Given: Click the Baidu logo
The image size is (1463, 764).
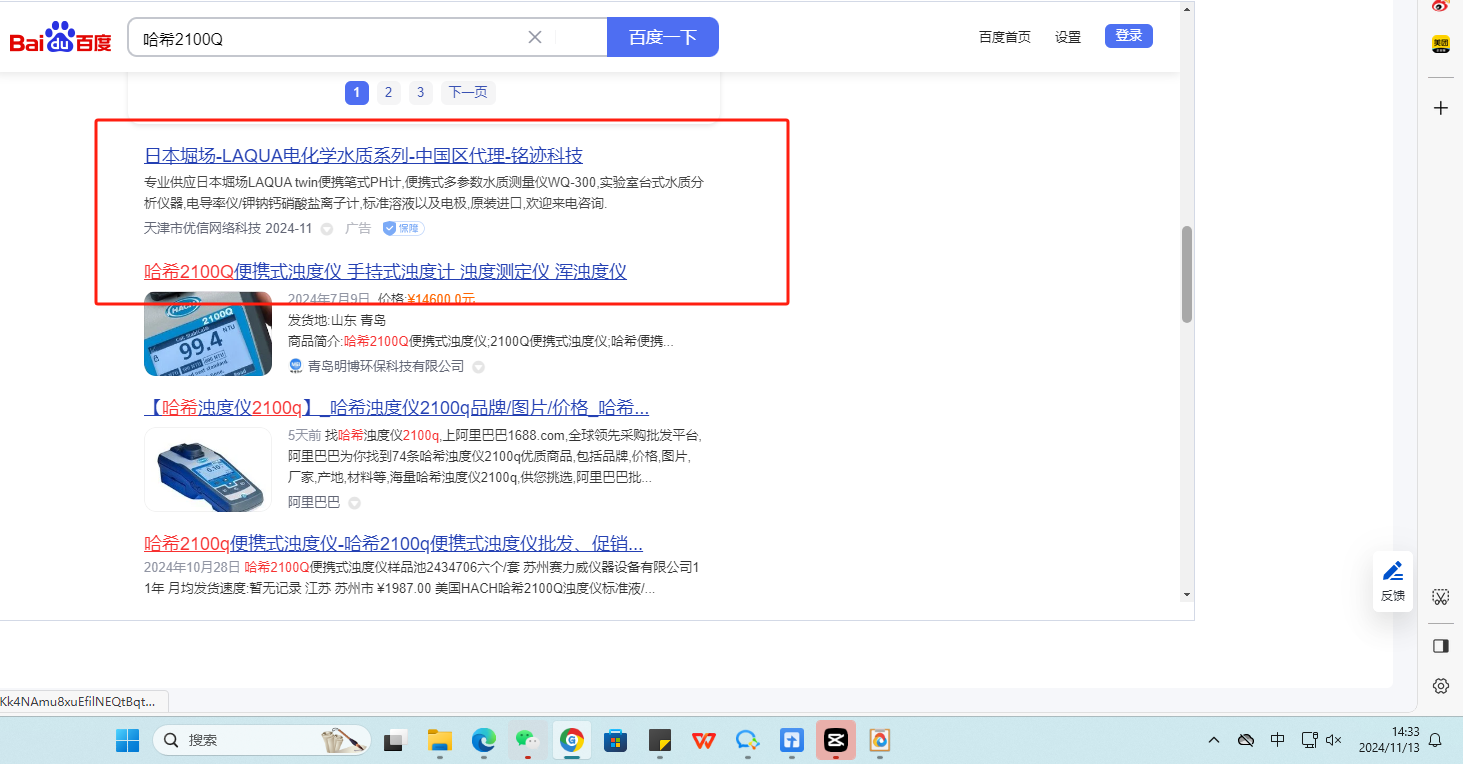Looking at the screenshot, I should (61, 38).
